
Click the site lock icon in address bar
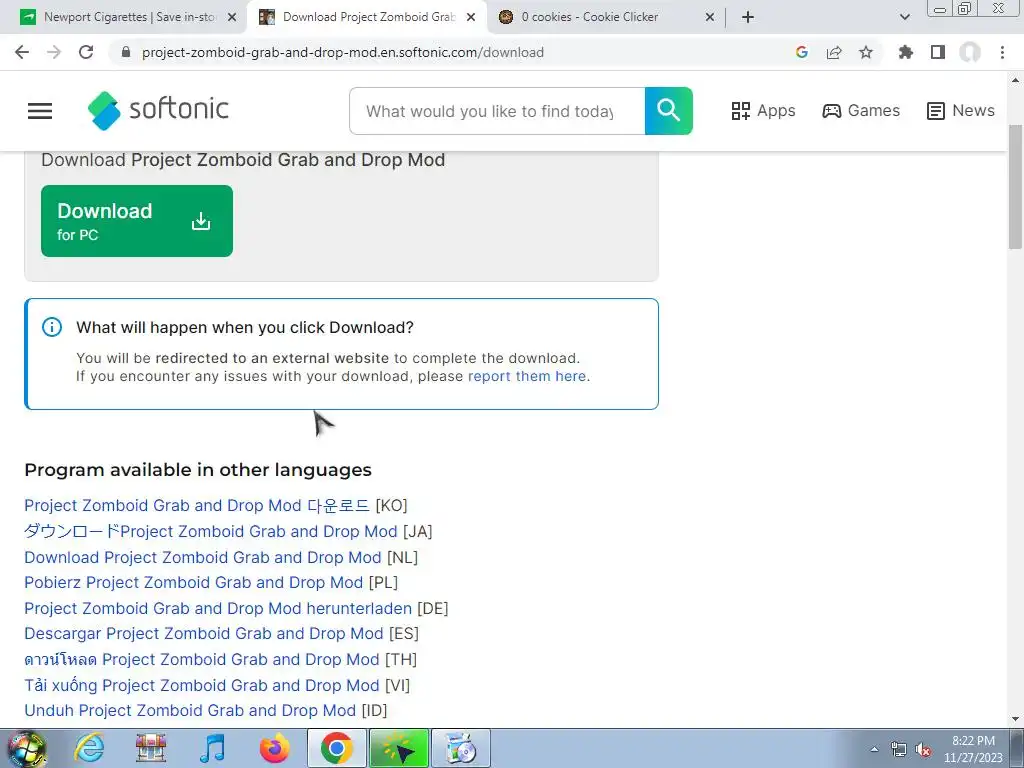point(127,52)
